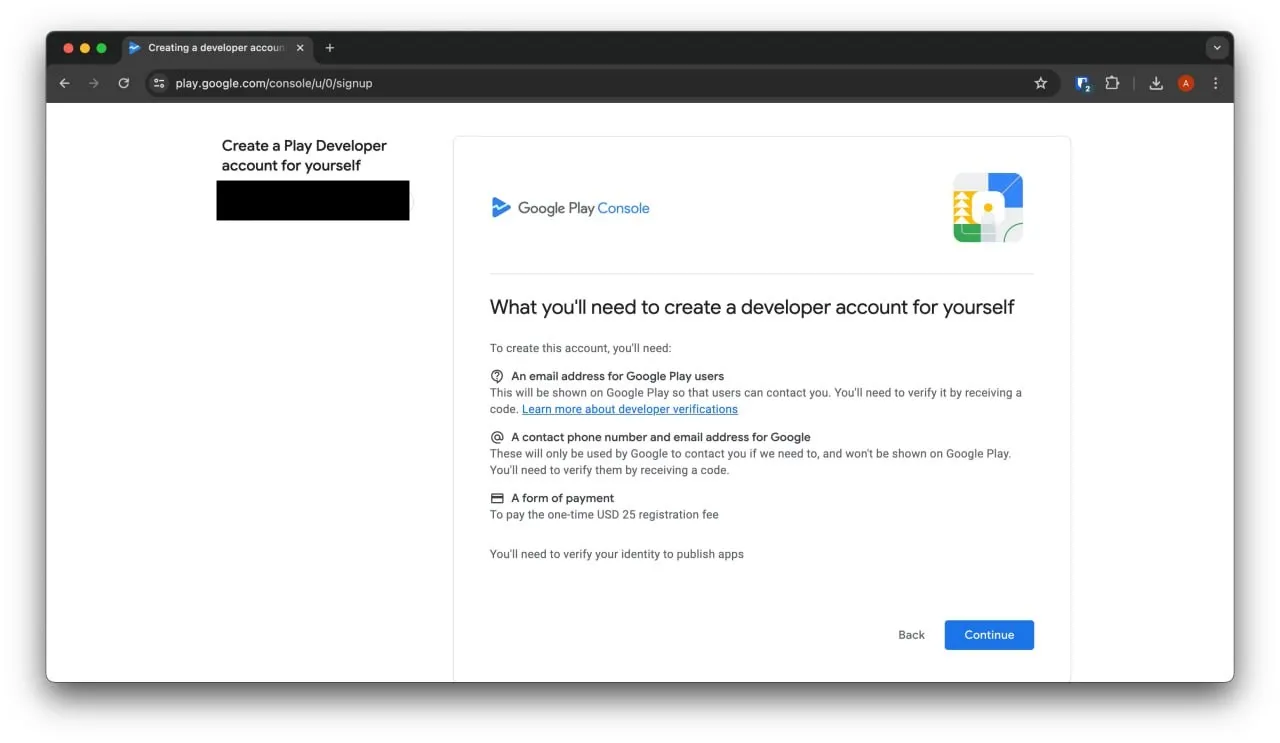
Task: Click the one-time USD 25 registration fee text
Action: click(x=604, y=515)
